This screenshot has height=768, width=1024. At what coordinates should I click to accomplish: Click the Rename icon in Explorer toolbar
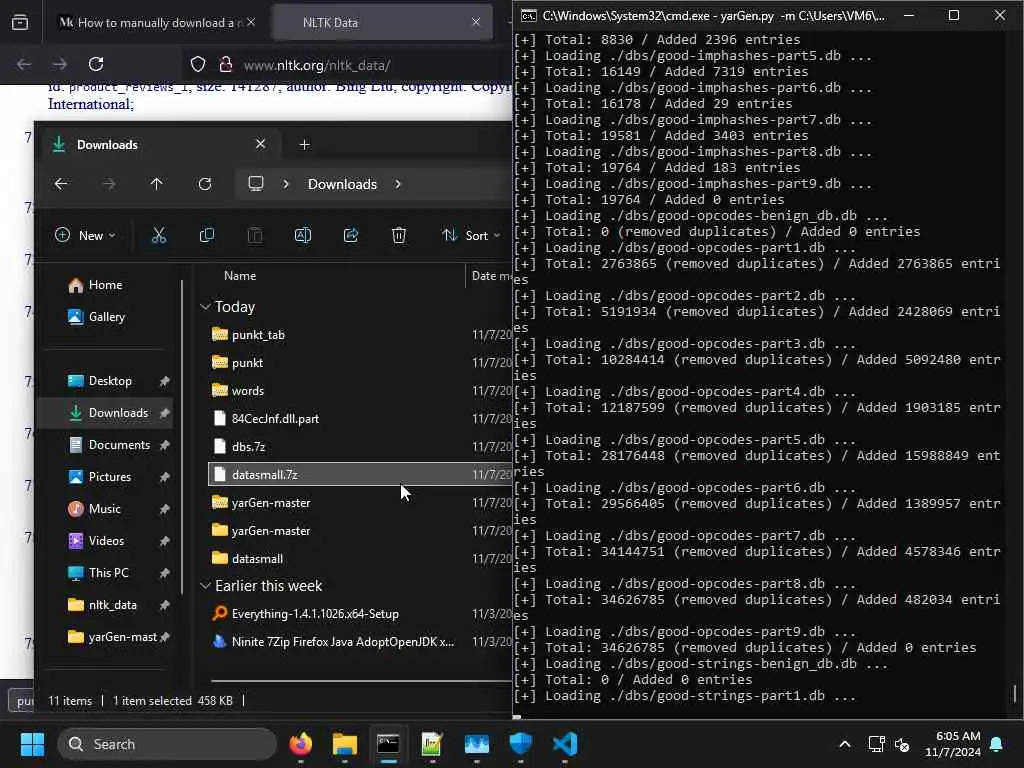[x=303, y=236]
